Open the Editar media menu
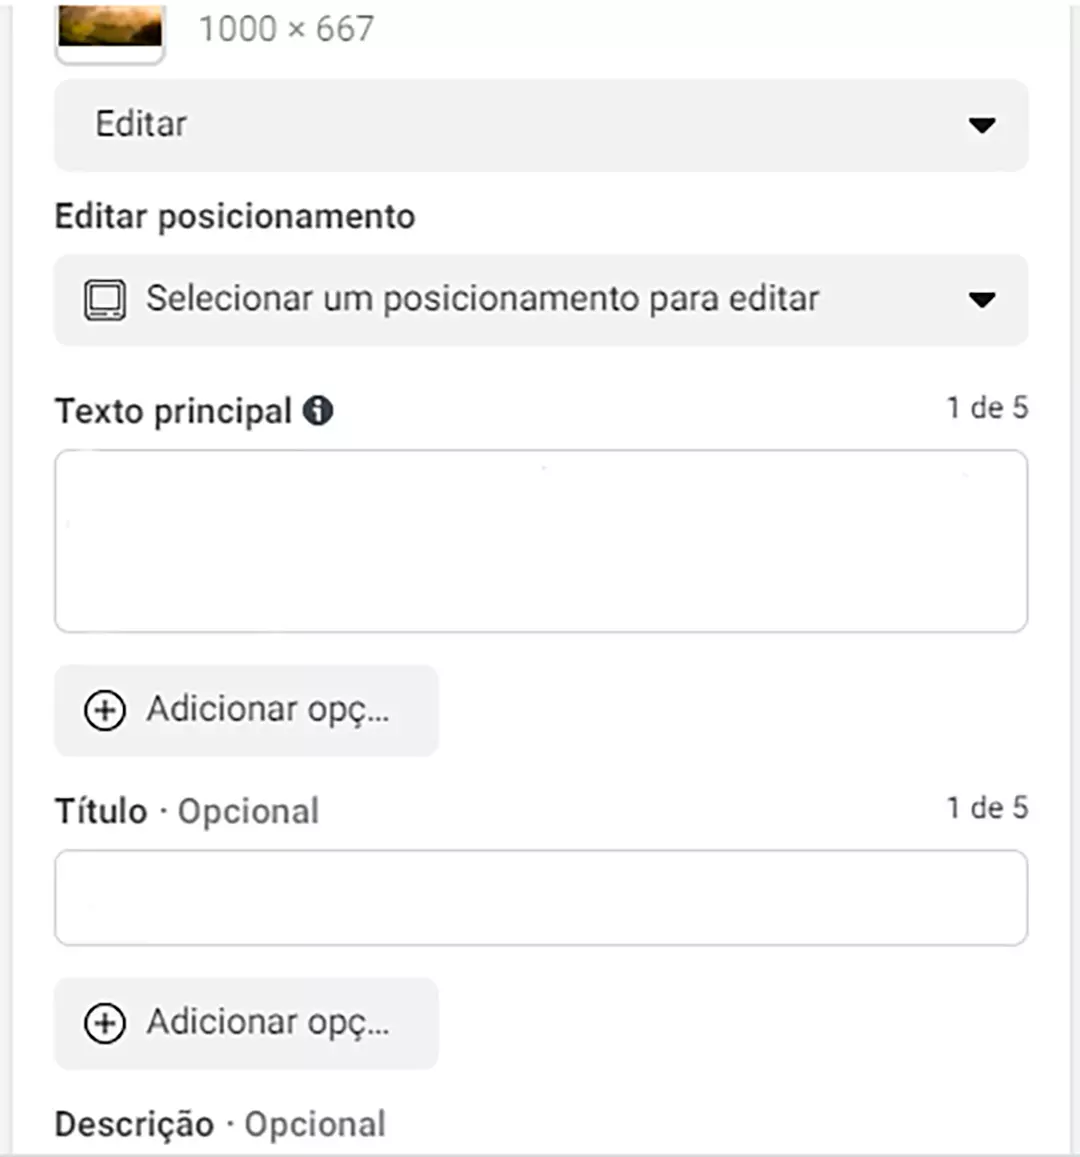This screenshot has width=1080, height=1157. [x=541, y=125]
